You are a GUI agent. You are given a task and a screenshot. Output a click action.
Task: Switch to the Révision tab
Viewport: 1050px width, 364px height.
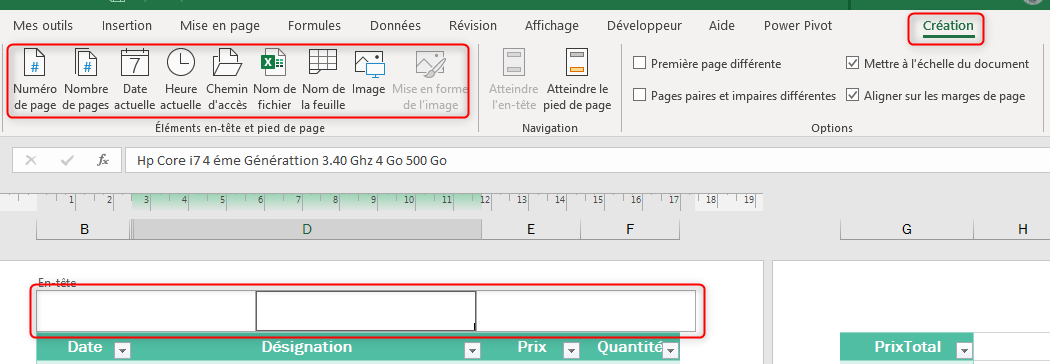(473, 26)
